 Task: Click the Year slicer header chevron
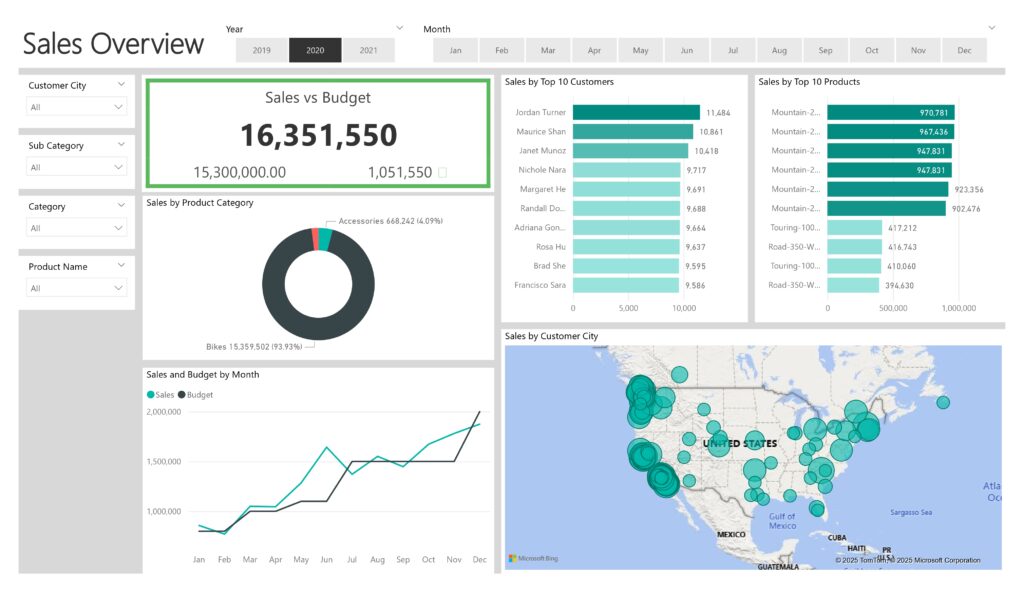coord(400,28)
